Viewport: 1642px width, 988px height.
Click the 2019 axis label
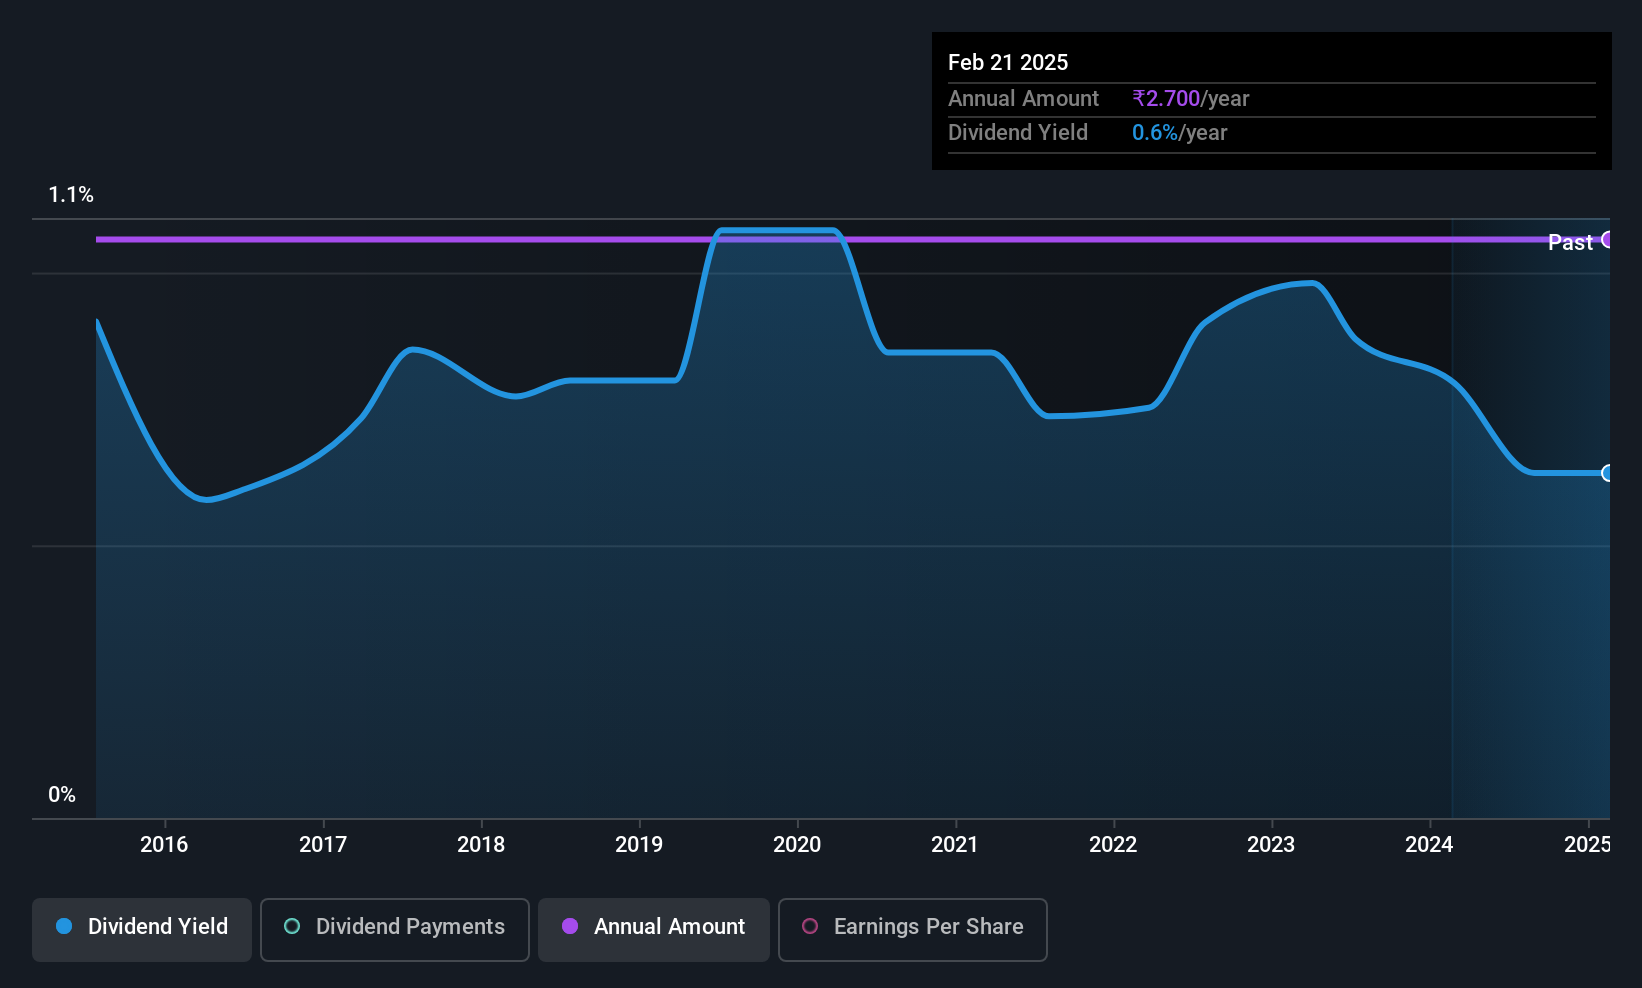coord(639,844)
